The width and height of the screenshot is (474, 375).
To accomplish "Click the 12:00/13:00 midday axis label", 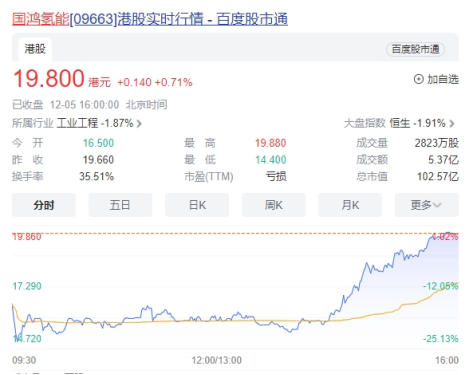I will tap(216, 360).
